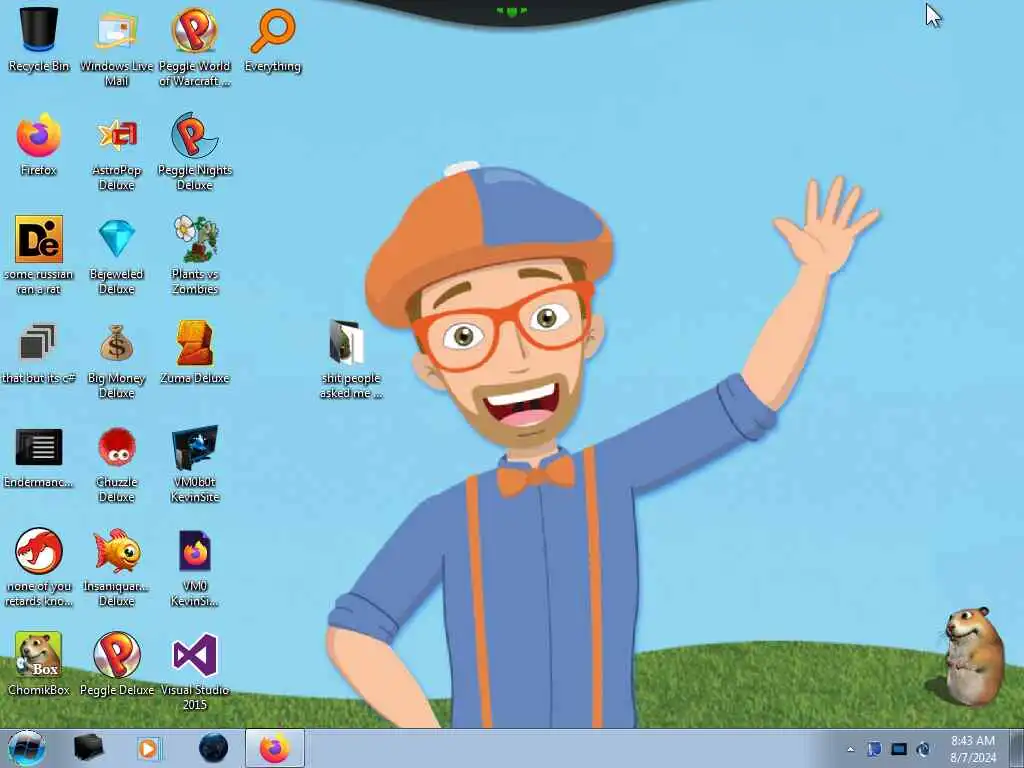Open the clock showing 8:43 AM
Image resolution: width=1024 pixels, height=768 pixels.
973,749
